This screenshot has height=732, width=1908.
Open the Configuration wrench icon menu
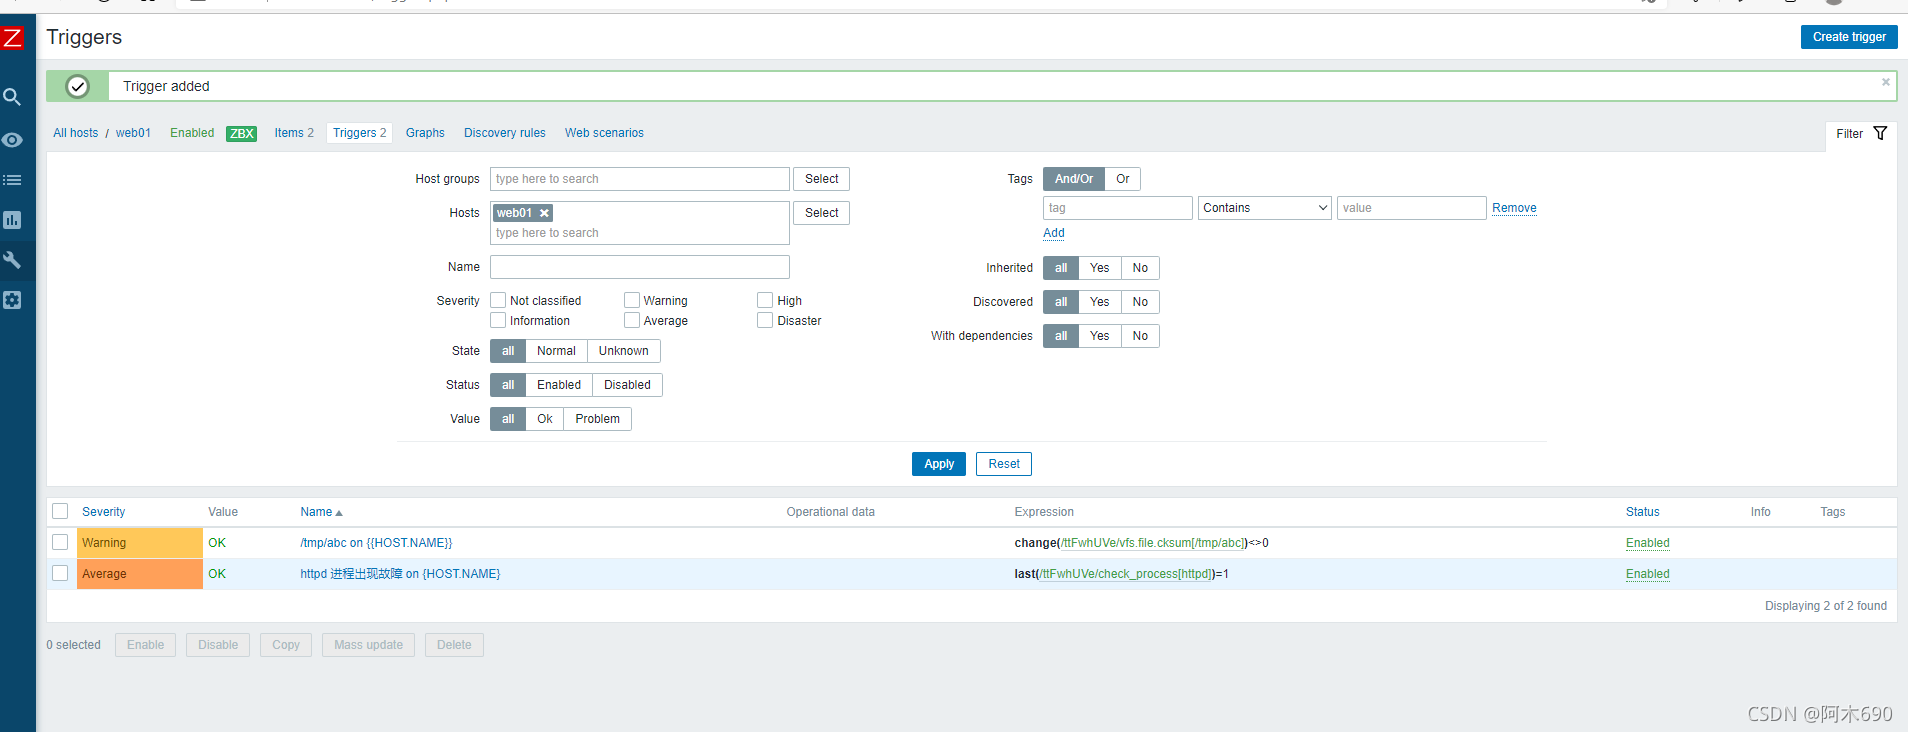tap(12, 260)
